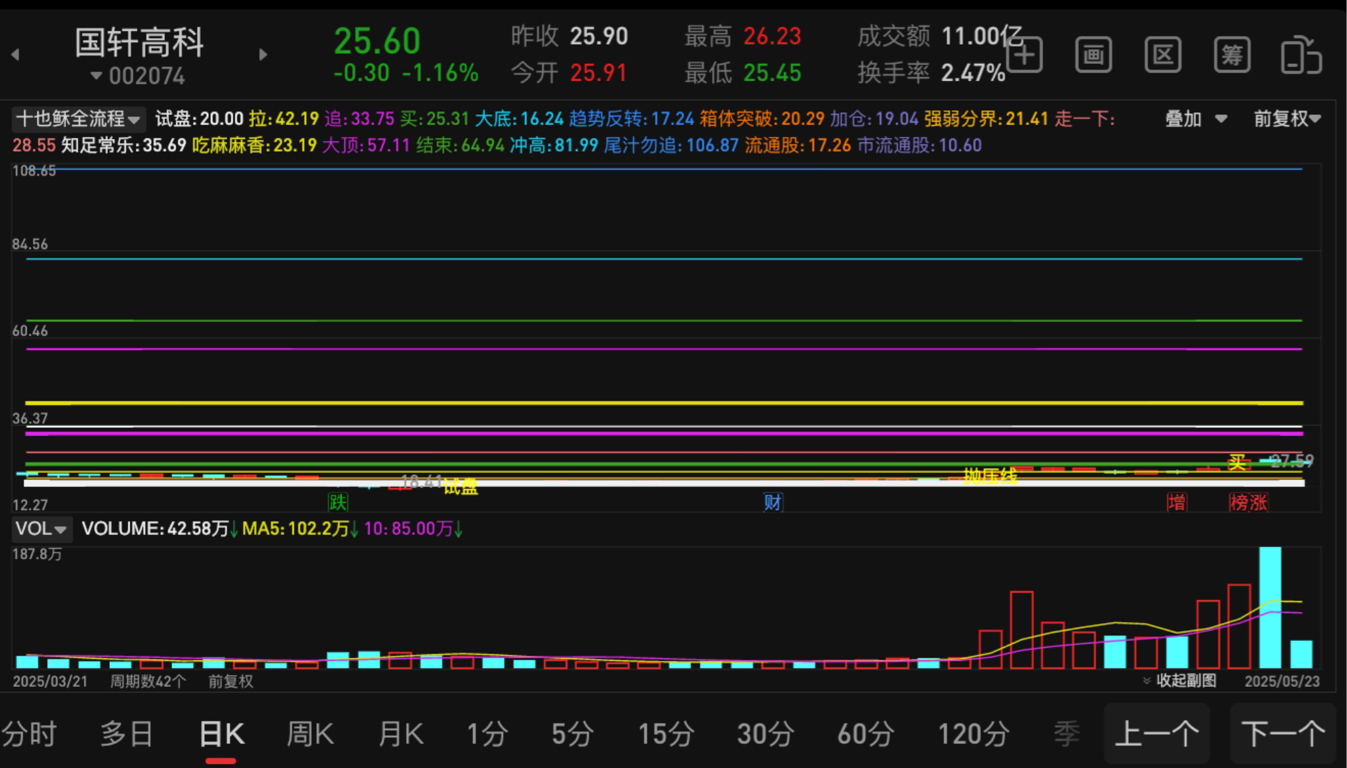Click the 上一个 previous button
The image size is (1347, 768).
[1157, 734]
